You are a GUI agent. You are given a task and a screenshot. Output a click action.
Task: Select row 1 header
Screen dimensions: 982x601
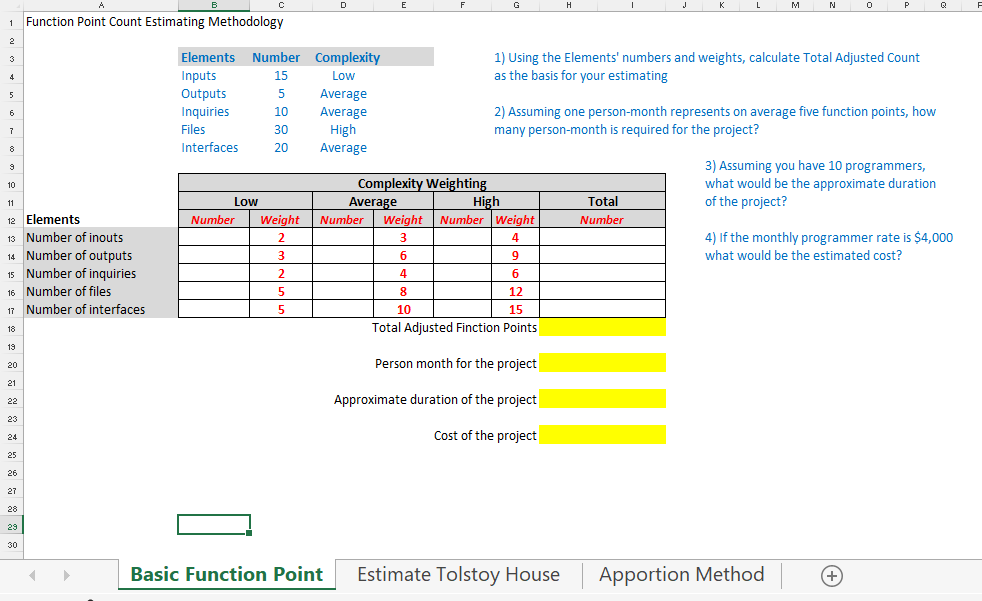pyautogui.click(x=10, y=21)
